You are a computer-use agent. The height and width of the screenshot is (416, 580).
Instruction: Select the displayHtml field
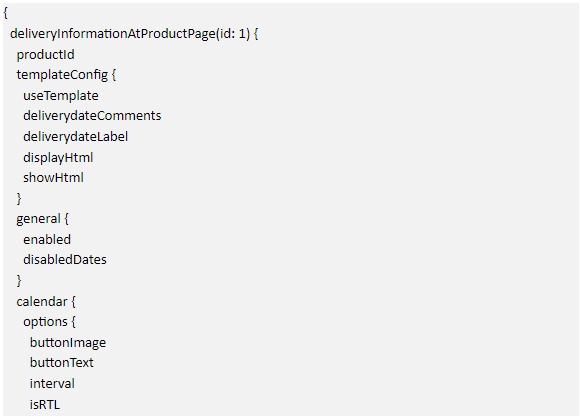point(58,158)
